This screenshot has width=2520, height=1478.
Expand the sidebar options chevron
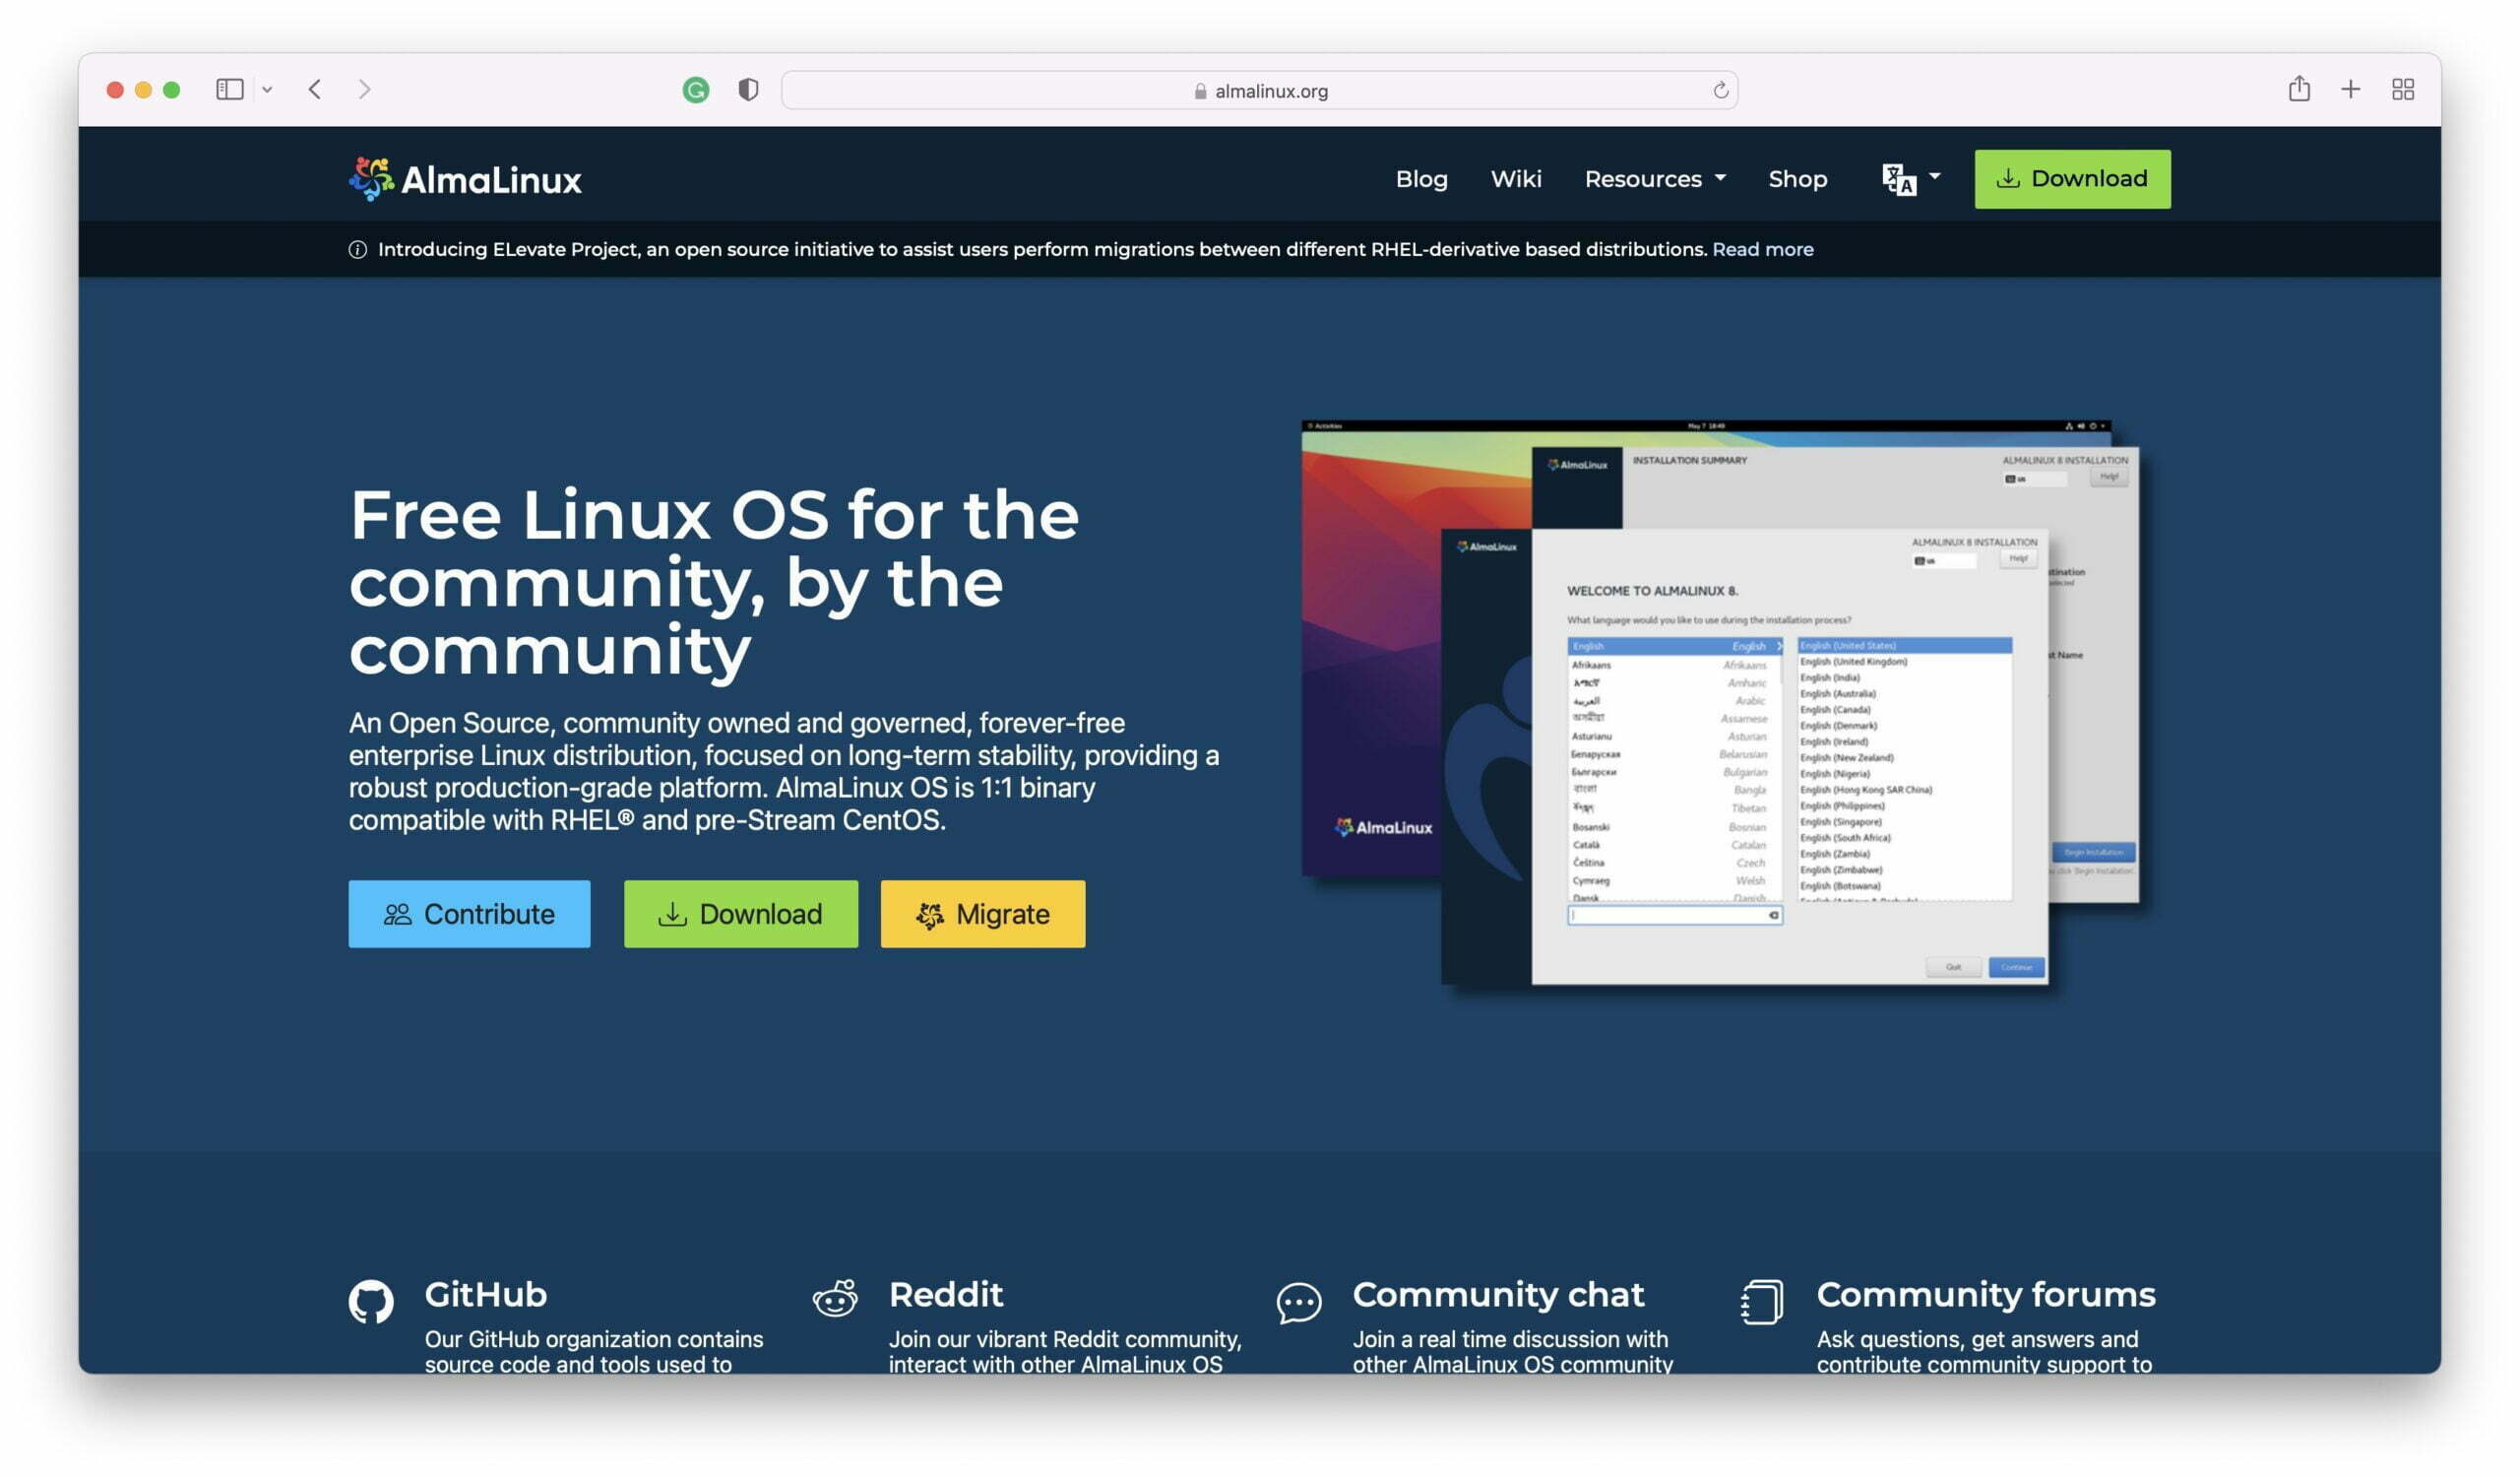(x=267, y=90)
